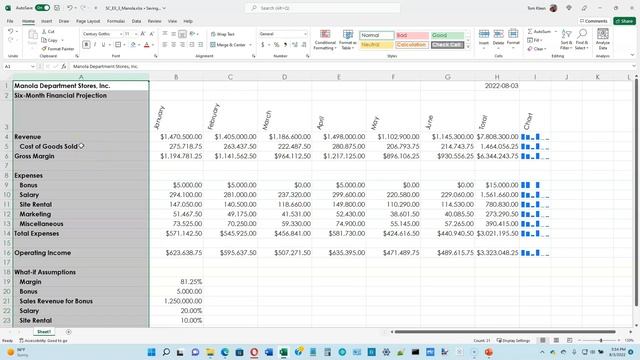
Task: Toggle the AutoSave switch
Action: pos(42,8)
